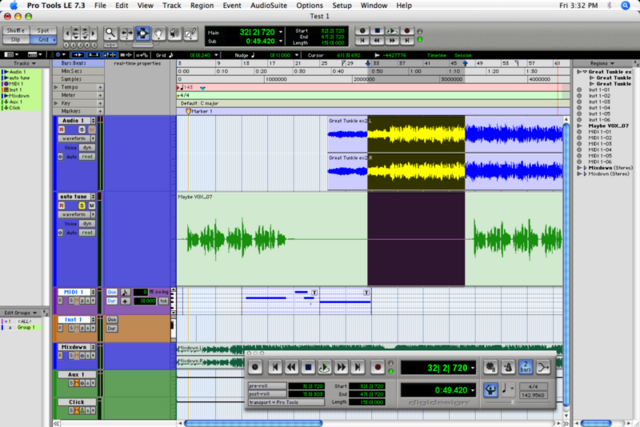Click Fast Forward in the Transport window
This screenshot has height=427, width=640.
tap(341, 367)
